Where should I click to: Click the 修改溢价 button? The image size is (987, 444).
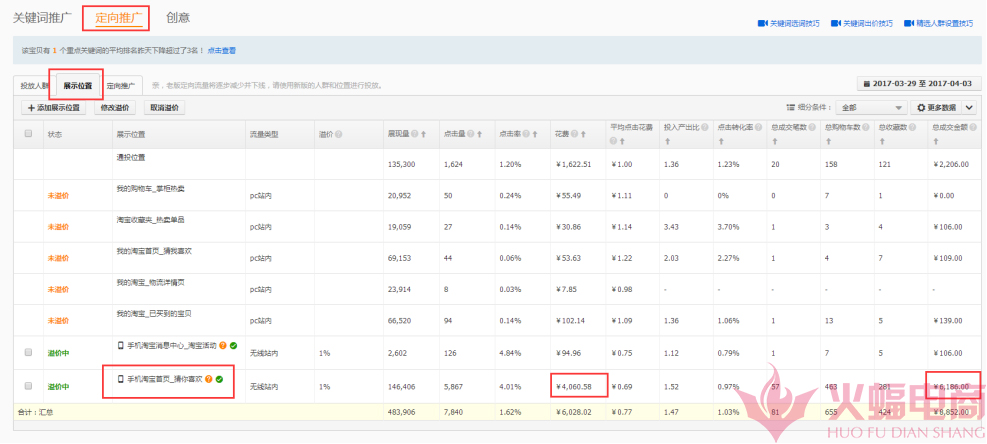point(115,108)
